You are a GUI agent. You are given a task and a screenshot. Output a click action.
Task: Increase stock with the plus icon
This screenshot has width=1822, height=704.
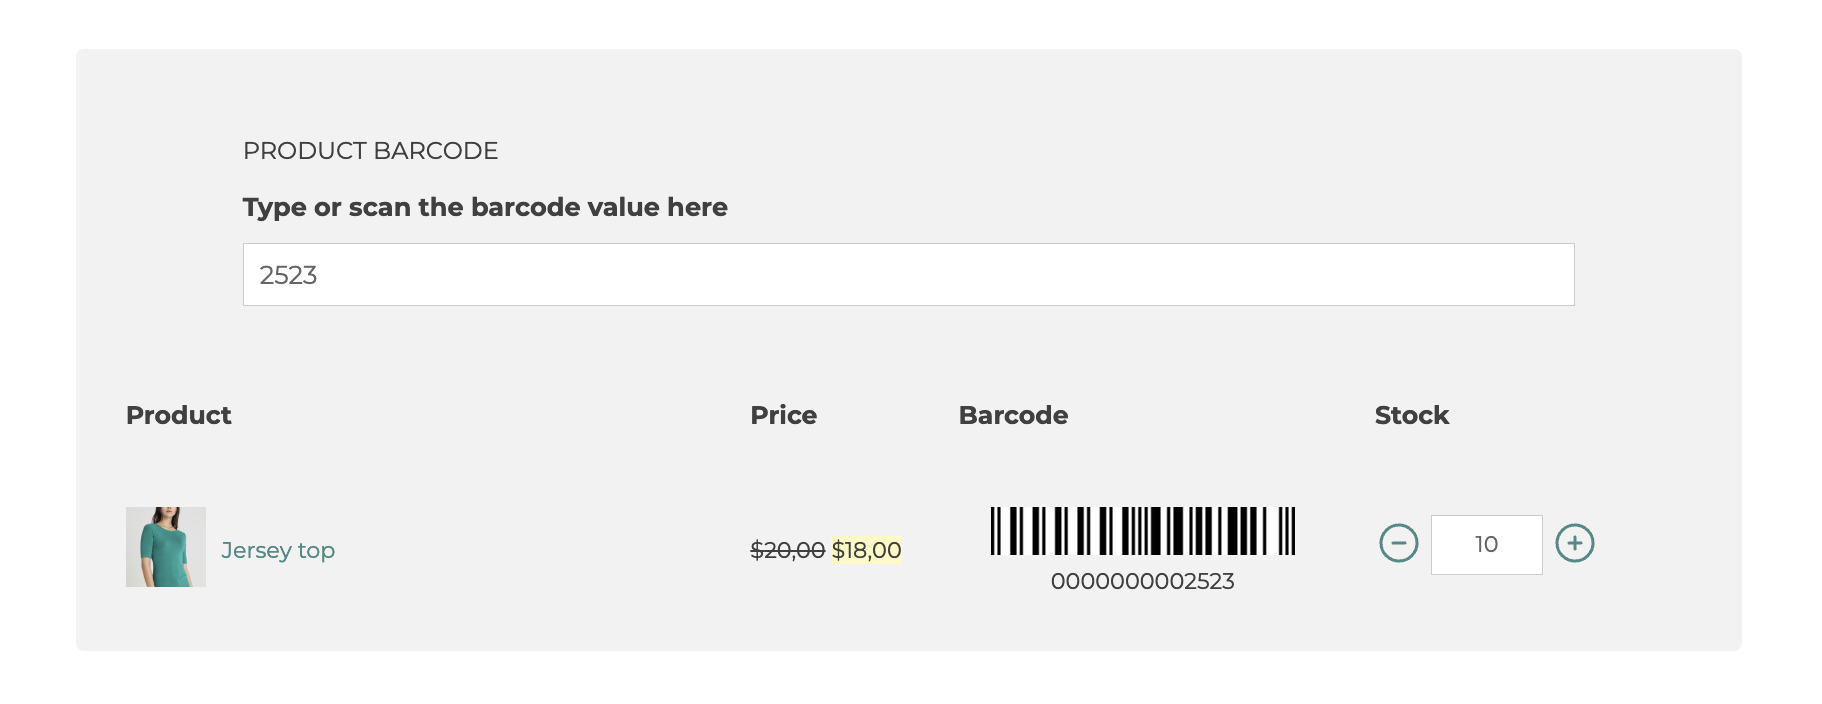(1574, 543)
